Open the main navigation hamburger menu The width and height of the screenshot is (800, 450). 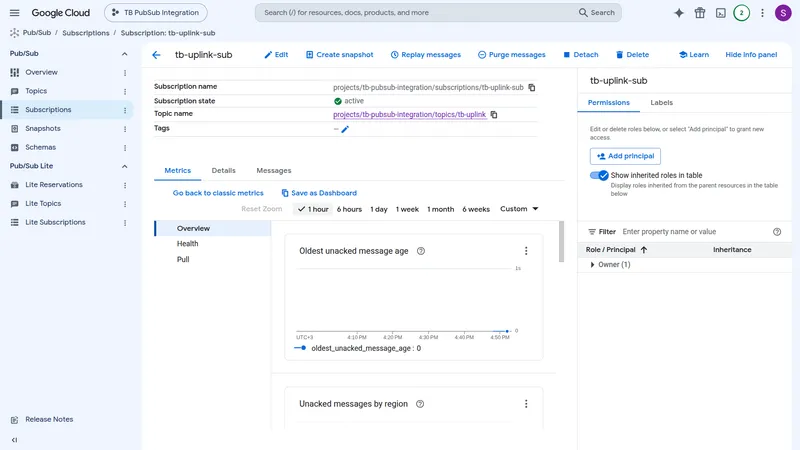(14, 13)
